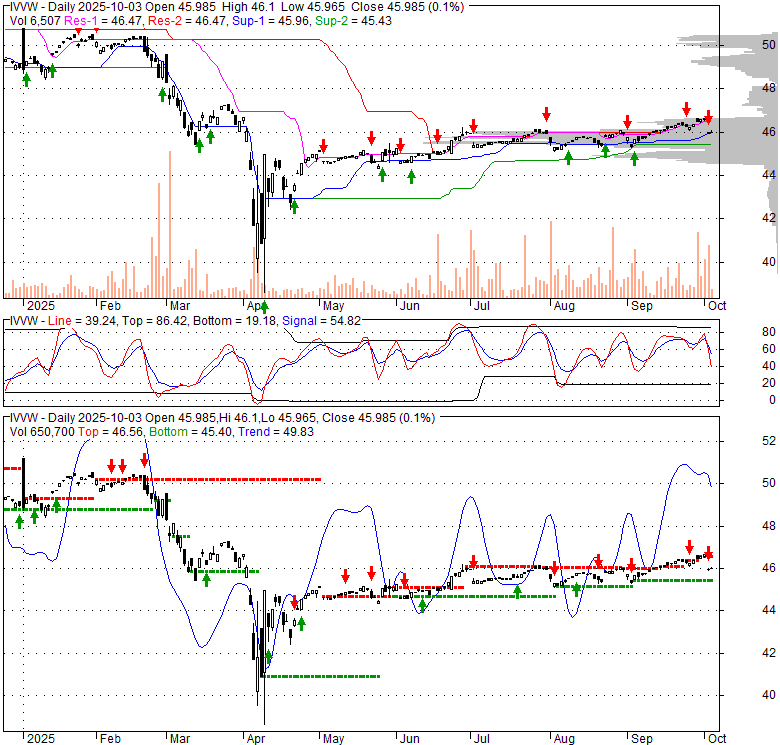Click the 'Bottom = 19.18' oscillator label
The height and width of the screenshot is (745, 780).
click(x=234, y=321)
